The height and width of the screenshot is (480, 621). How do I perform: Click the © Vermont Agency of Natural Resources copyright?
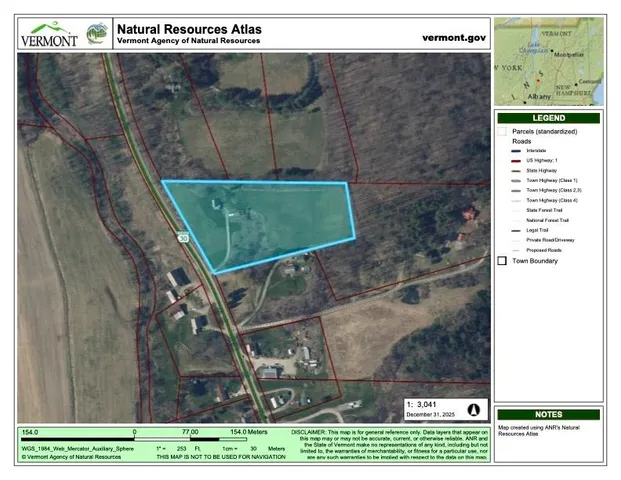71,457
